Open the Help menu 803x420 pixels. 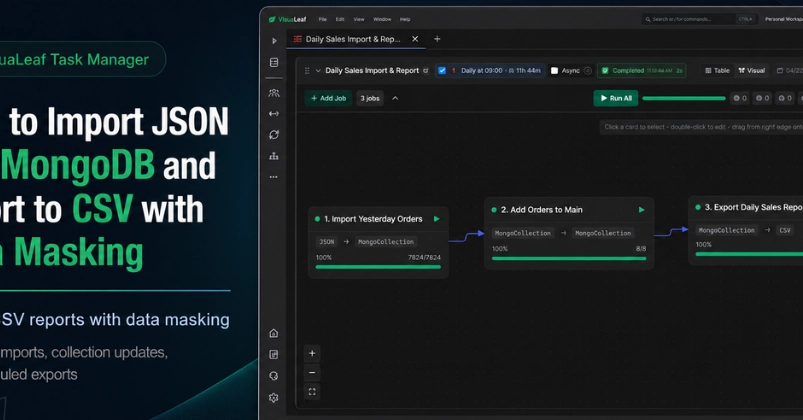[405, 19]
